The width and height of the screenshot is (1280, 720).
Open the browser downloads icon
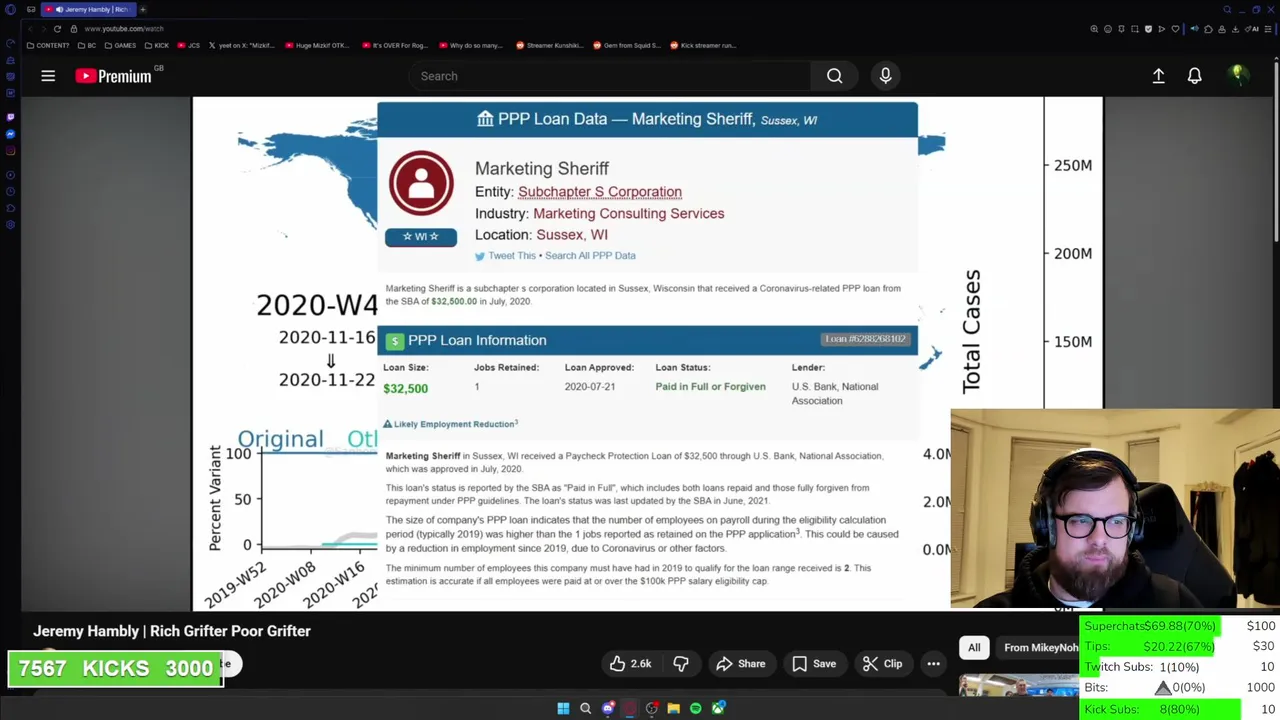[1235, 29]
